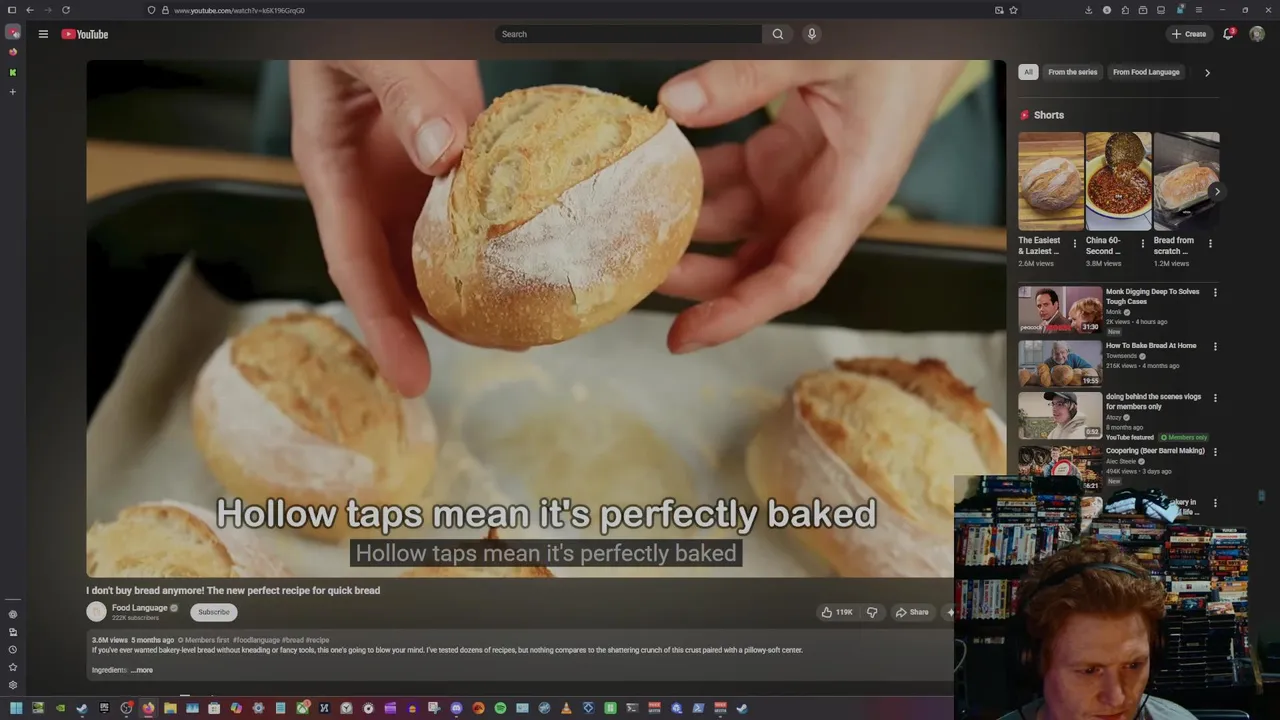The width and height of the screenshot is (1280, 720).
Task: Open the extensions puzzle icon
Action: 1125,10
